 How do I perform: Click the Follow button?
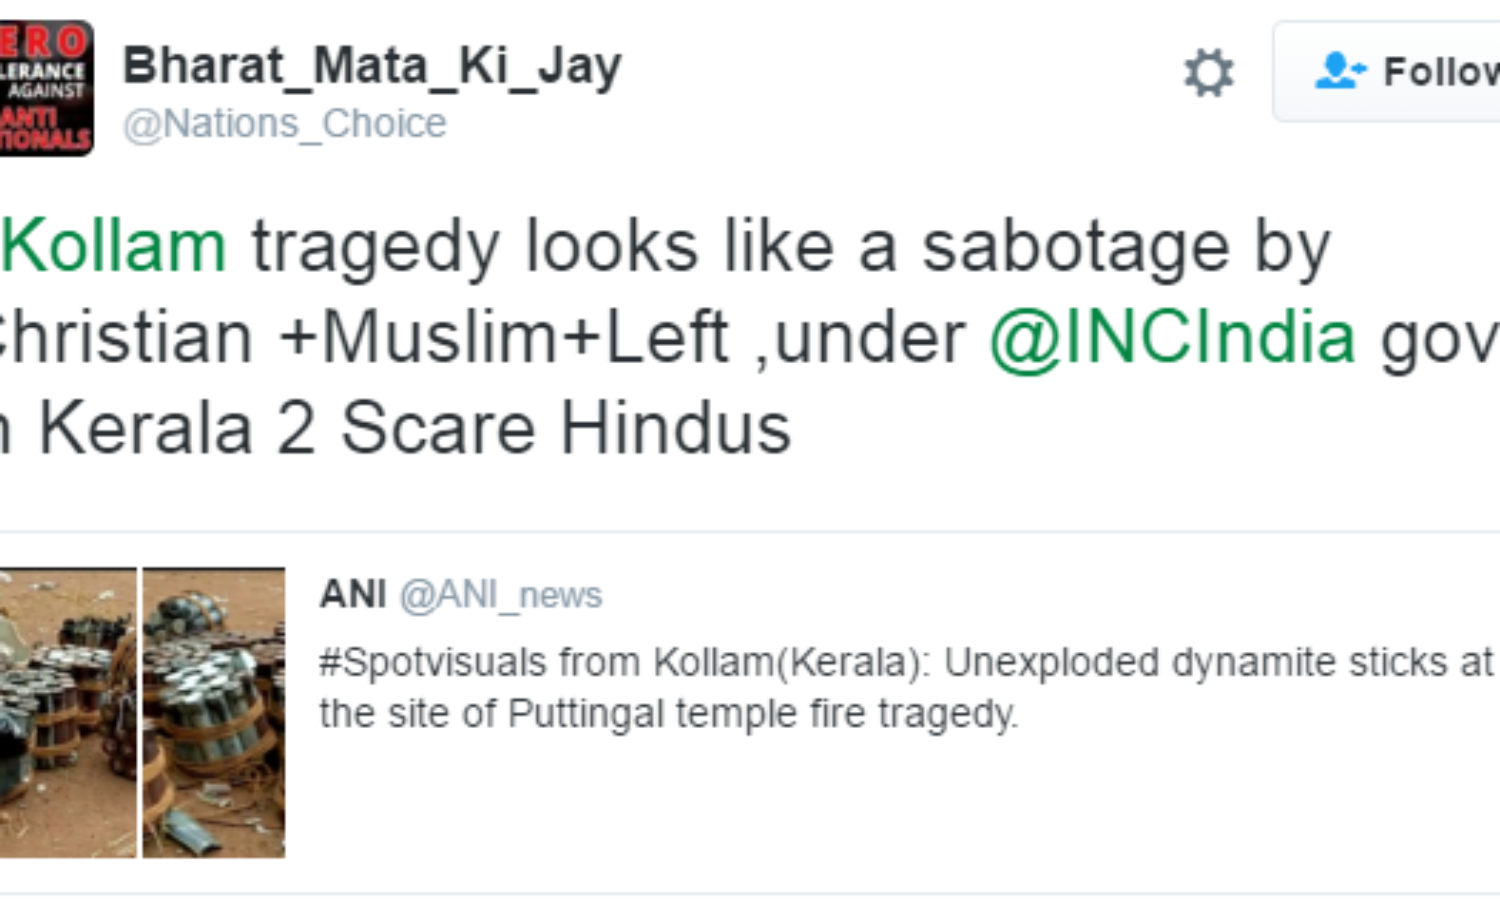[x=1386, y=71]
